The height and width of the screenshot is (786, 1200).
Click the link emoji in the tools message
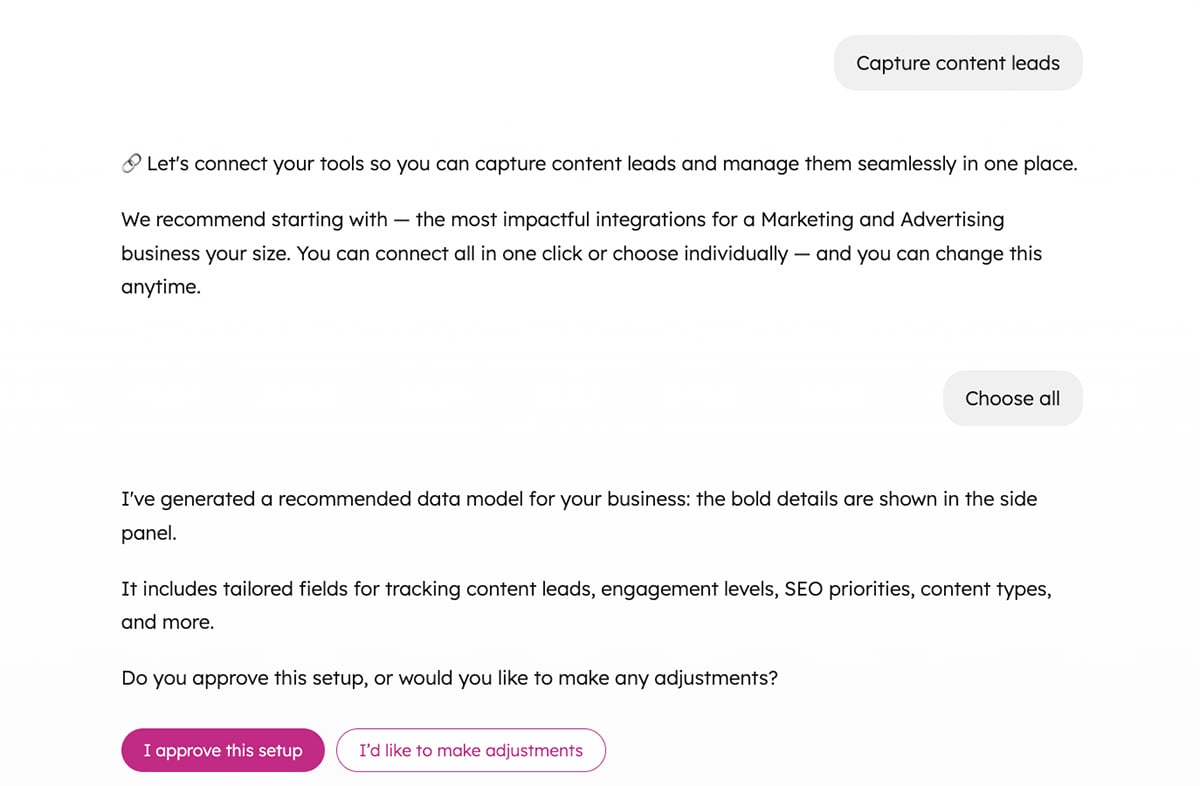point(131,162)
